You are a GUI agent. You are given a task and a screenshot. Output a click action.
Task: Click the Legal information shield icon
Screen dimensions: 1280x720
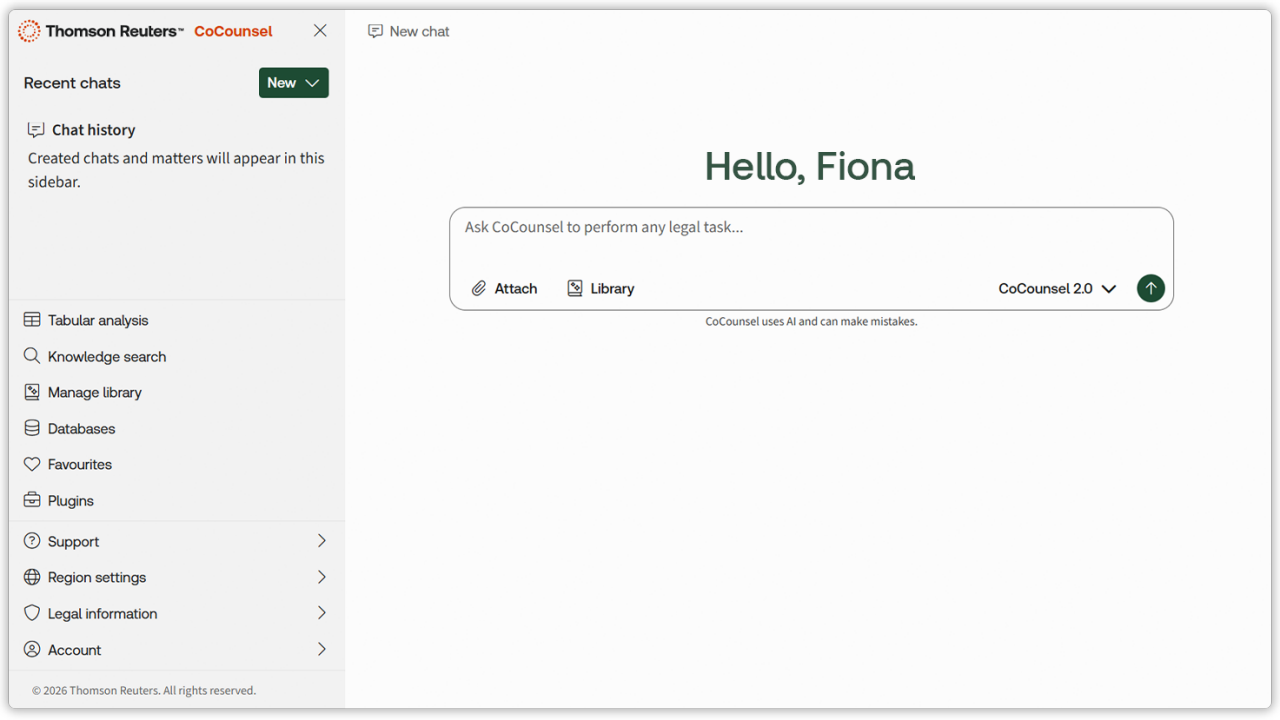coord(32,613)
